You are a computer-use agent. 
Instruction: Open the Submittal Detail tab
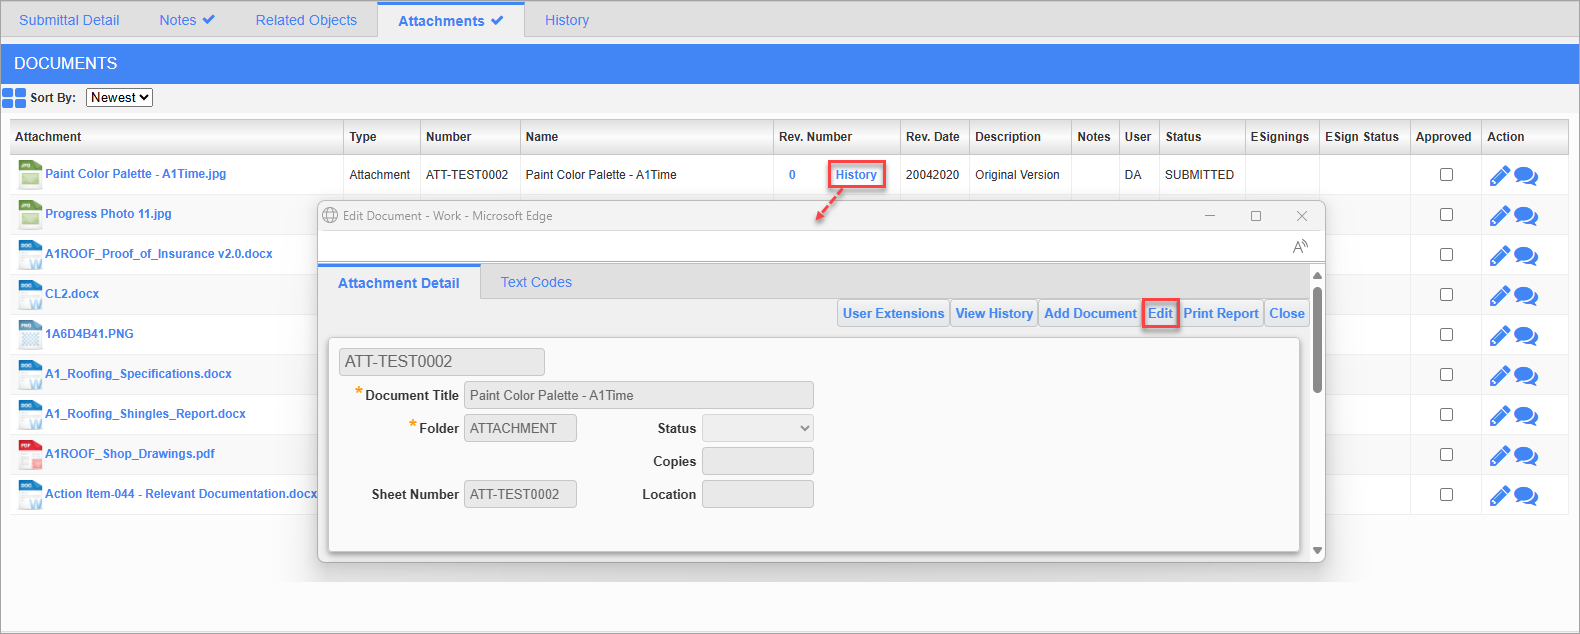tap(69, 20)
